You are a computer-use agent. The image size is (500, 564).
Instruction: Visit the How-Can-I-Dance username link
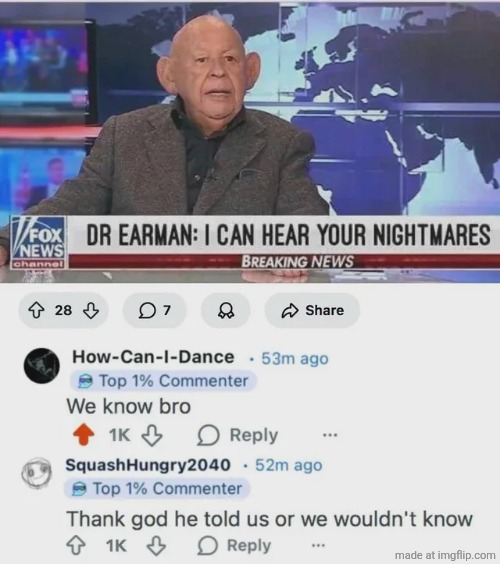point(153,357)
